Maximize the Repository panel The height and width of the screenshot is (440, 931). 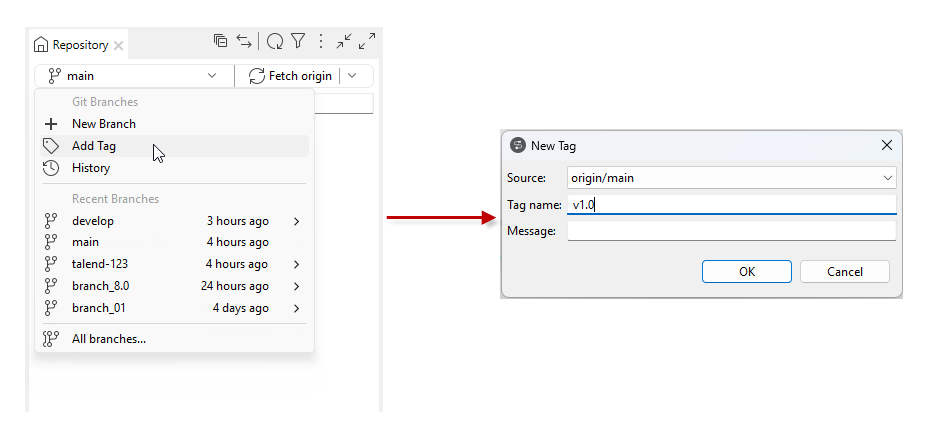coord(367,41)
